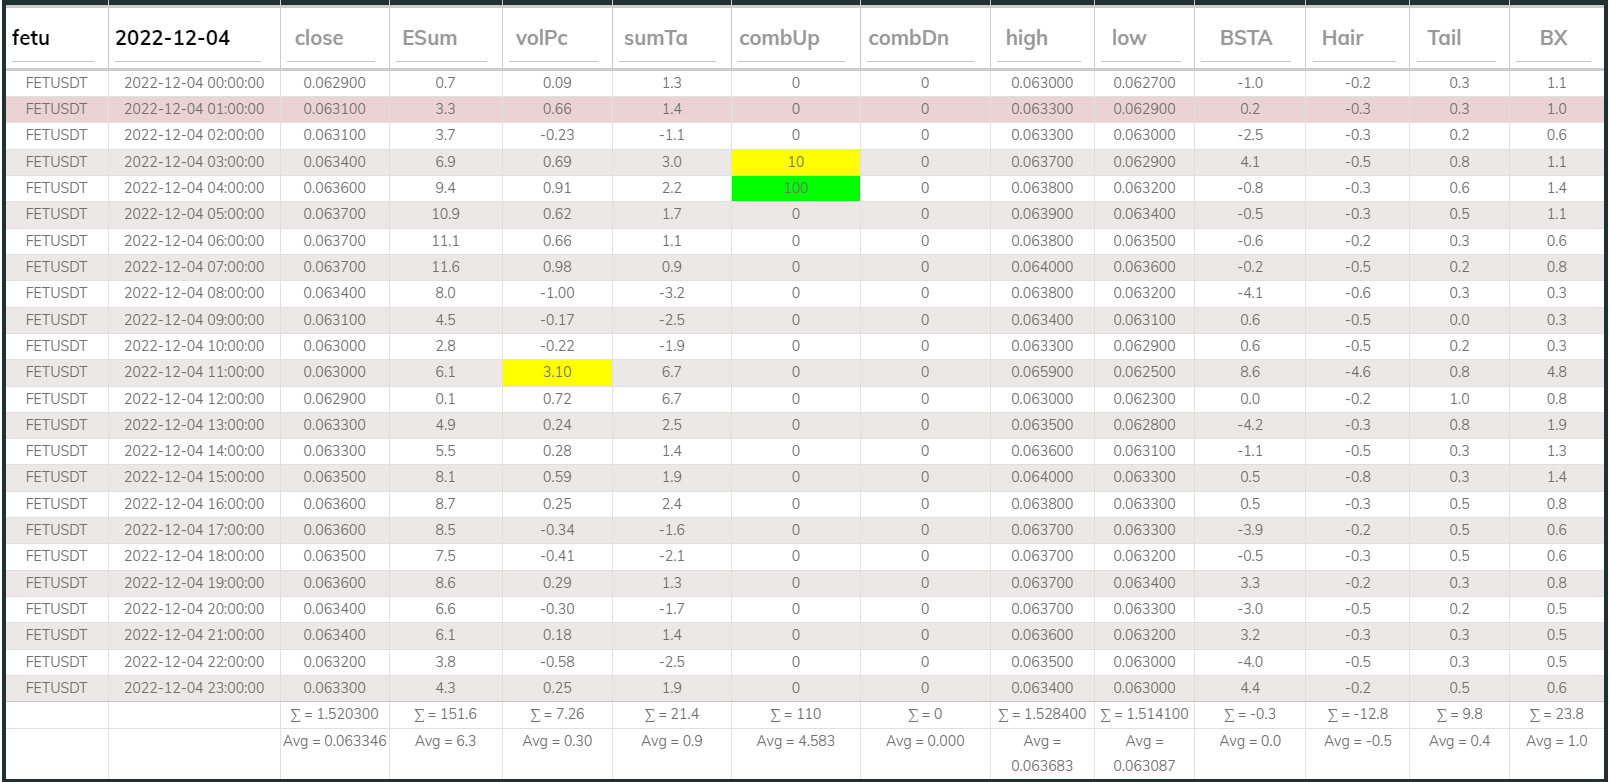The image size is (1610, 782).
Task: Click the Tail total ∑ = 9.8
Action: [x=1459, y=715]
